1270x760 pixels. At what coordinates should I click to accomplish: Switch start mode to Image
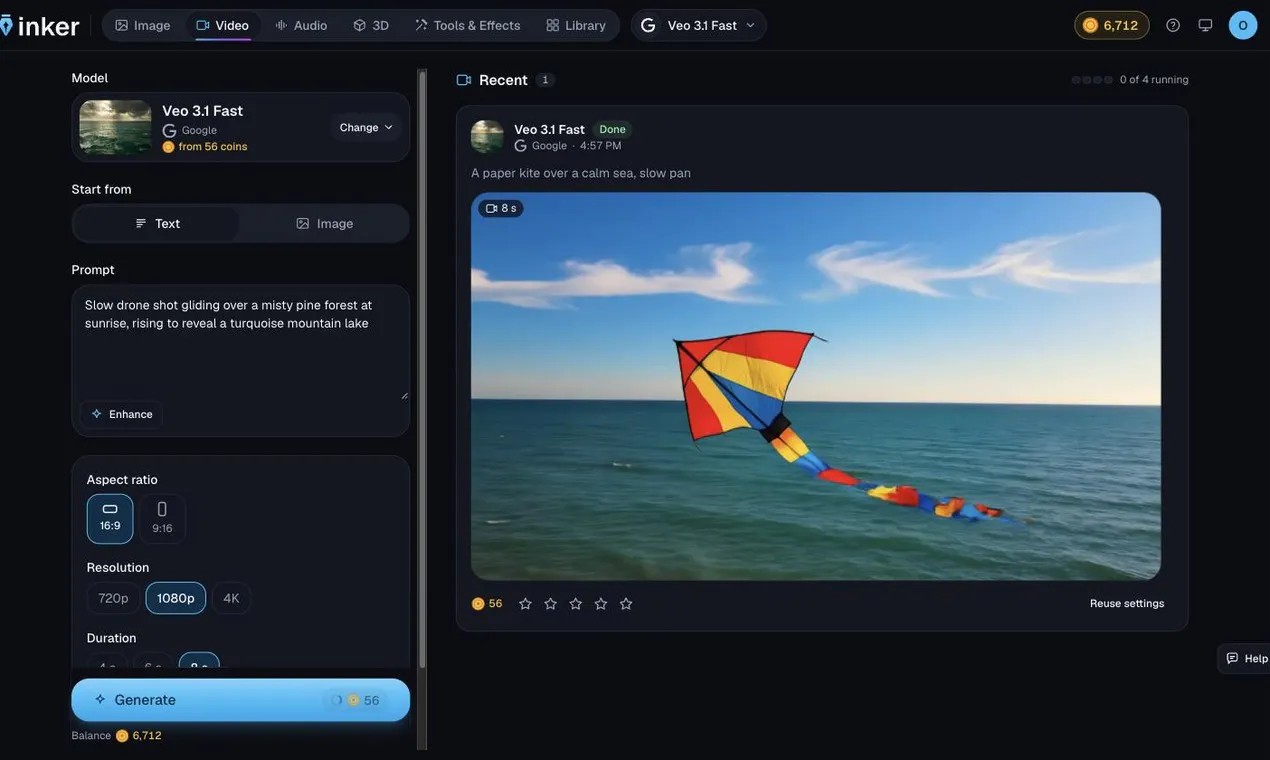click(324, 223)
